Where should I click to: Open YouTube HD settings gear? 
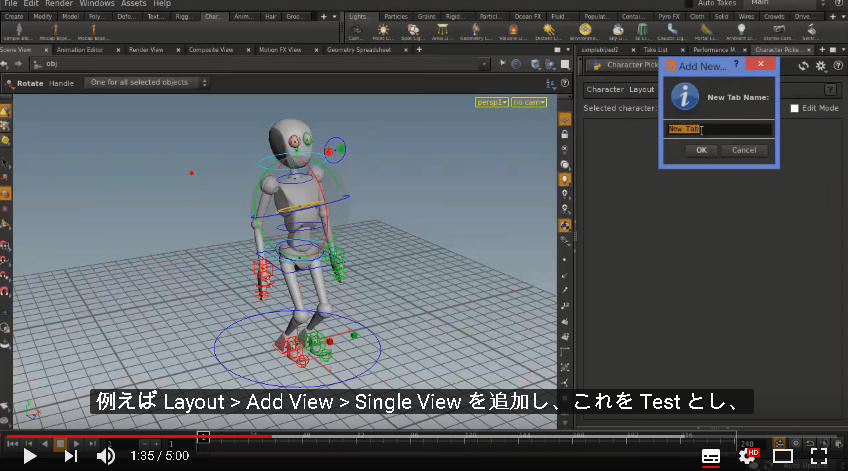(x=748, y=456)
